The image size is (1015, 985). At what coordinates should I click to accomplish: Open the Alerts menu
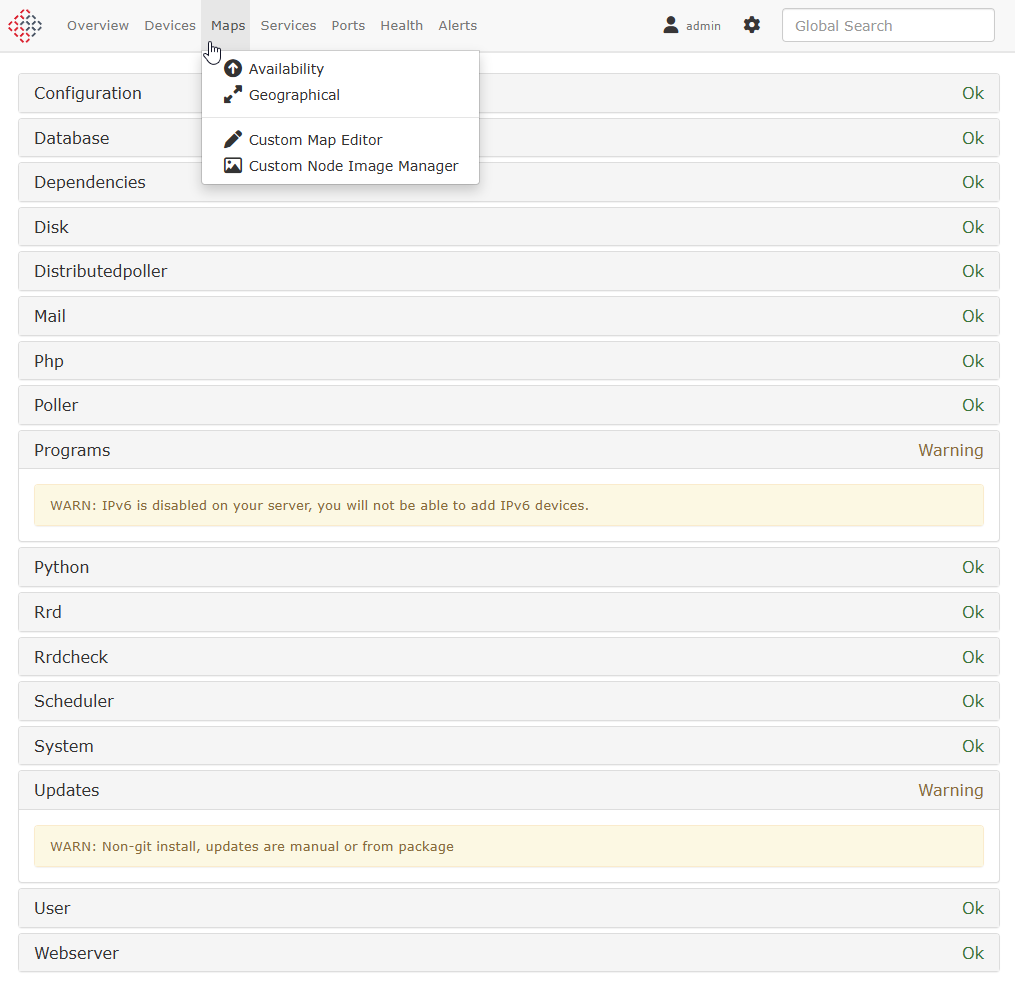458,26
